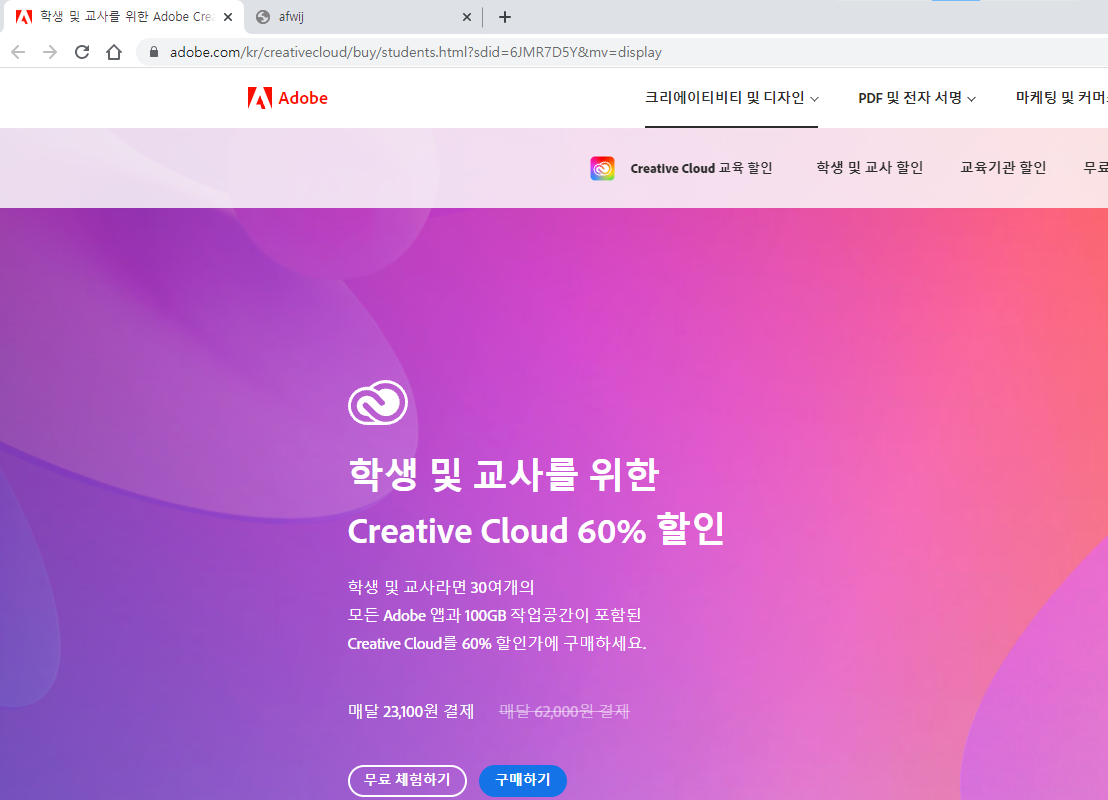The height and width of the screenshot is (800, 1108).
Task: Click the blue 구매하기 button
Action: click(523, 780)
